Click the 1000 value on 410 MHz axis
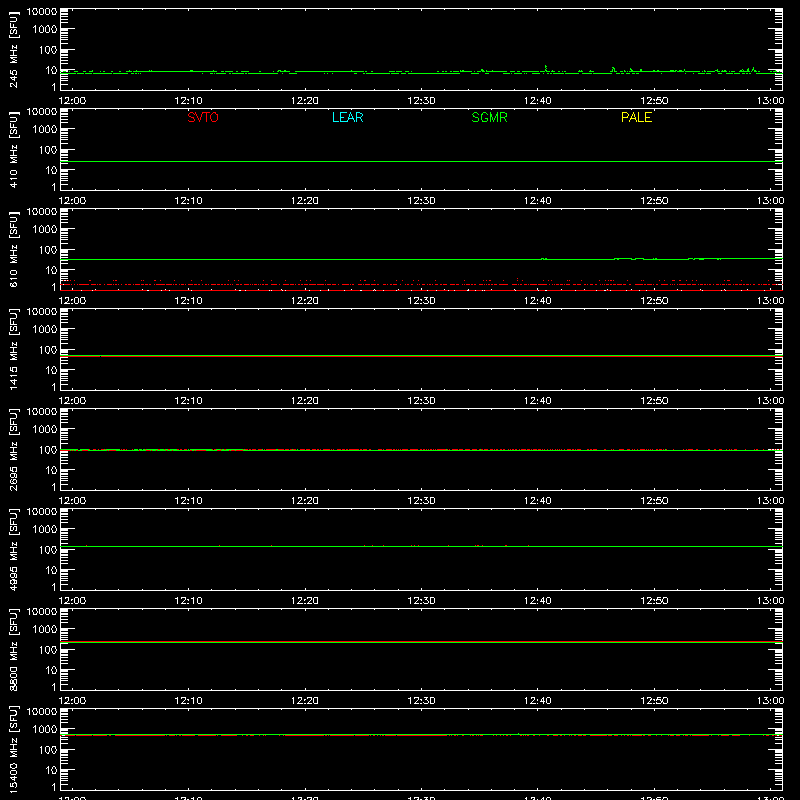 point(45,130)
